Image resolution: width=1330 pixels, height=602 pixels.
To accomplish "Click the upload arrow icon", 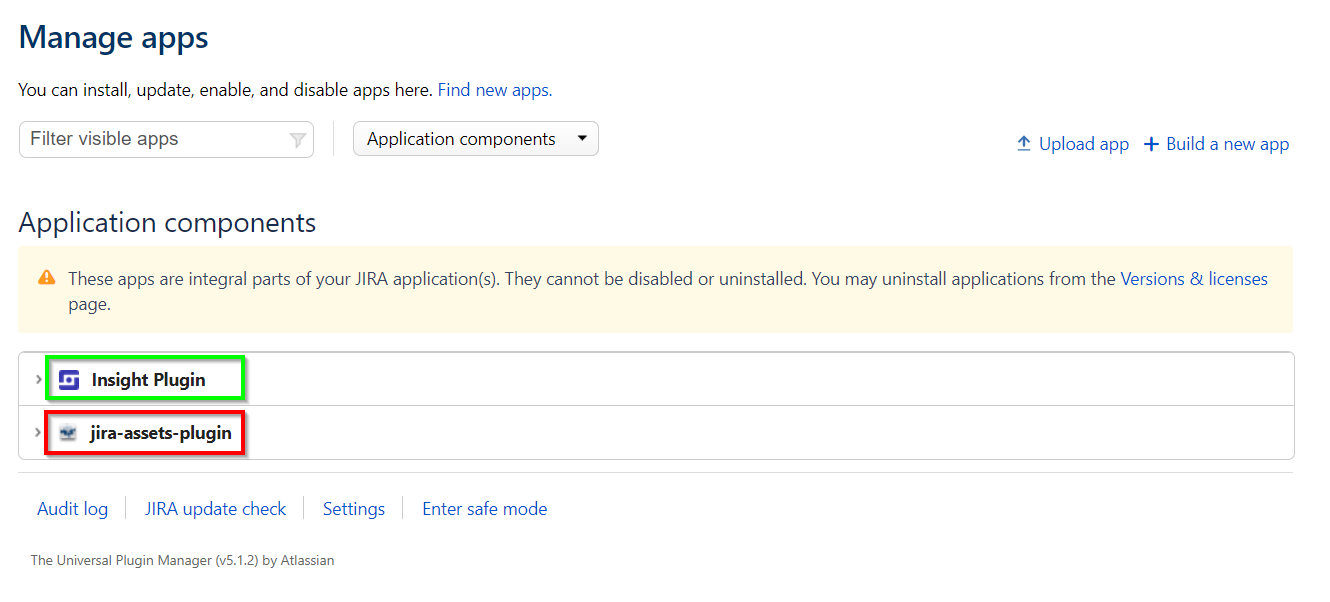I will click(x=1023, y=144).
